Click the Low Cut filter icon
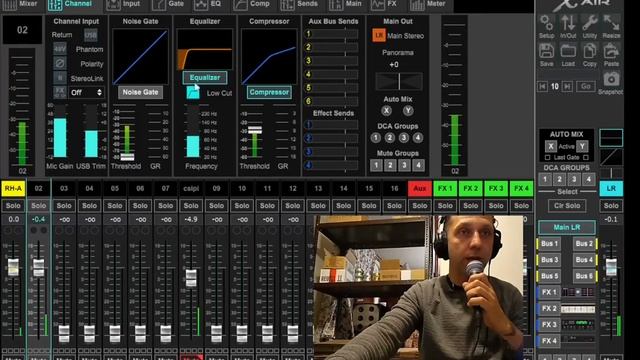This screenshot has width=640, height=360. tap(193, 93)
